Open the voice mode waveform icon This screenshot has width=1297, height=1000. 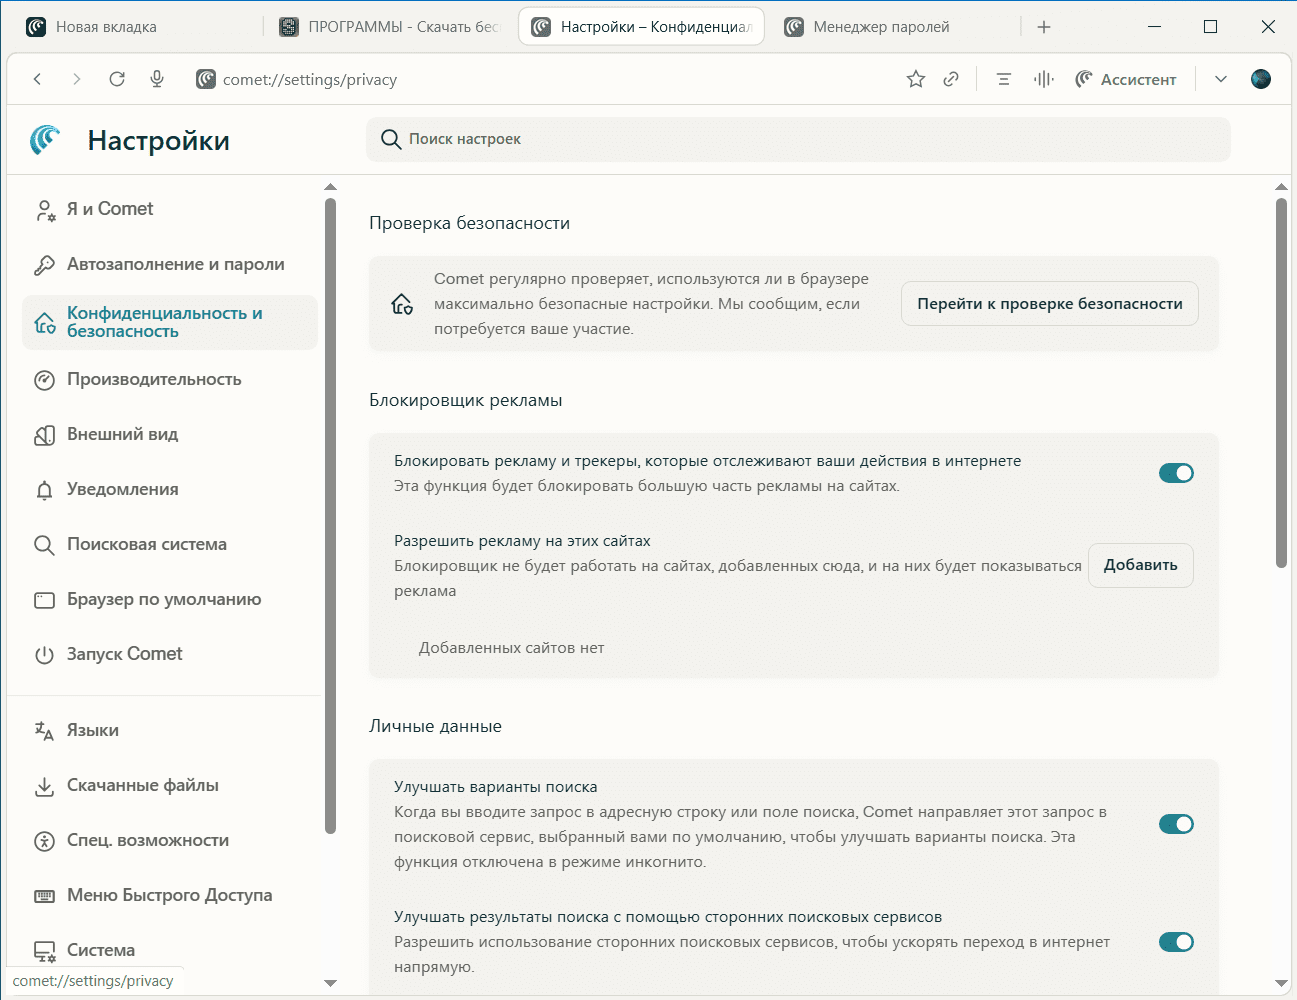(x=1044, y=79)
